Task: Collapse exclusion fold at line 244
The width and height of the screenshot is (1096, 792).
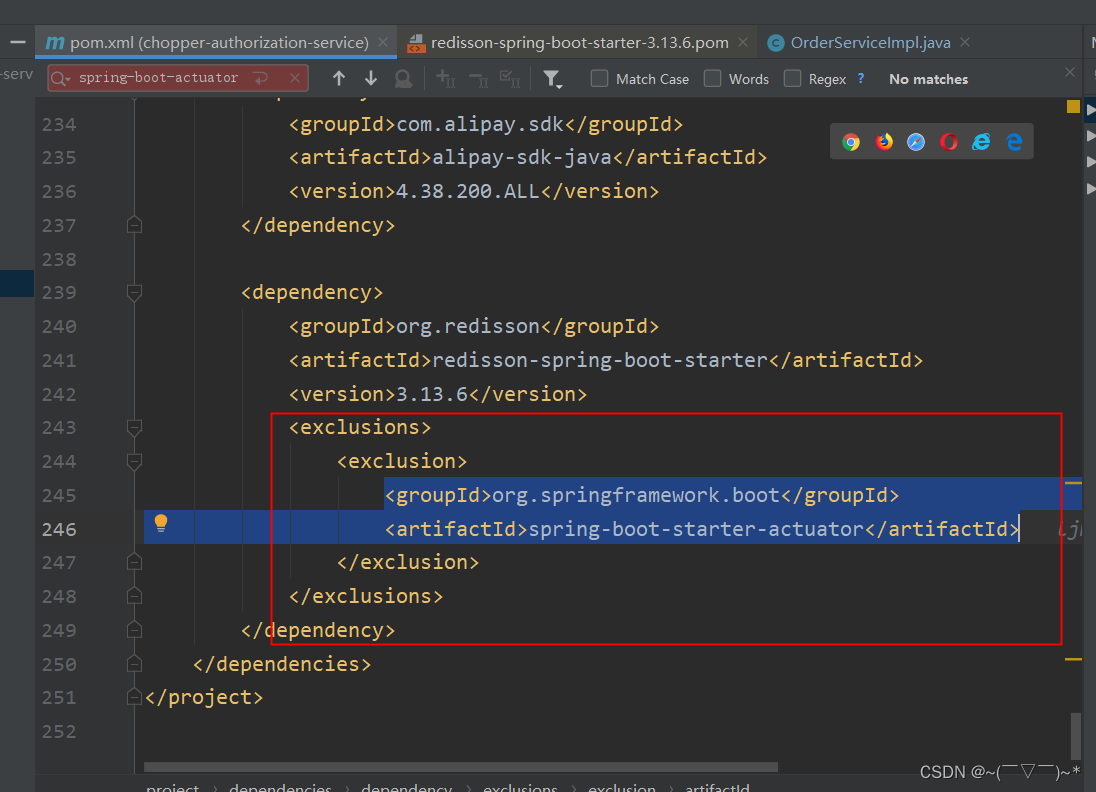Action: [x=134, y=461]
